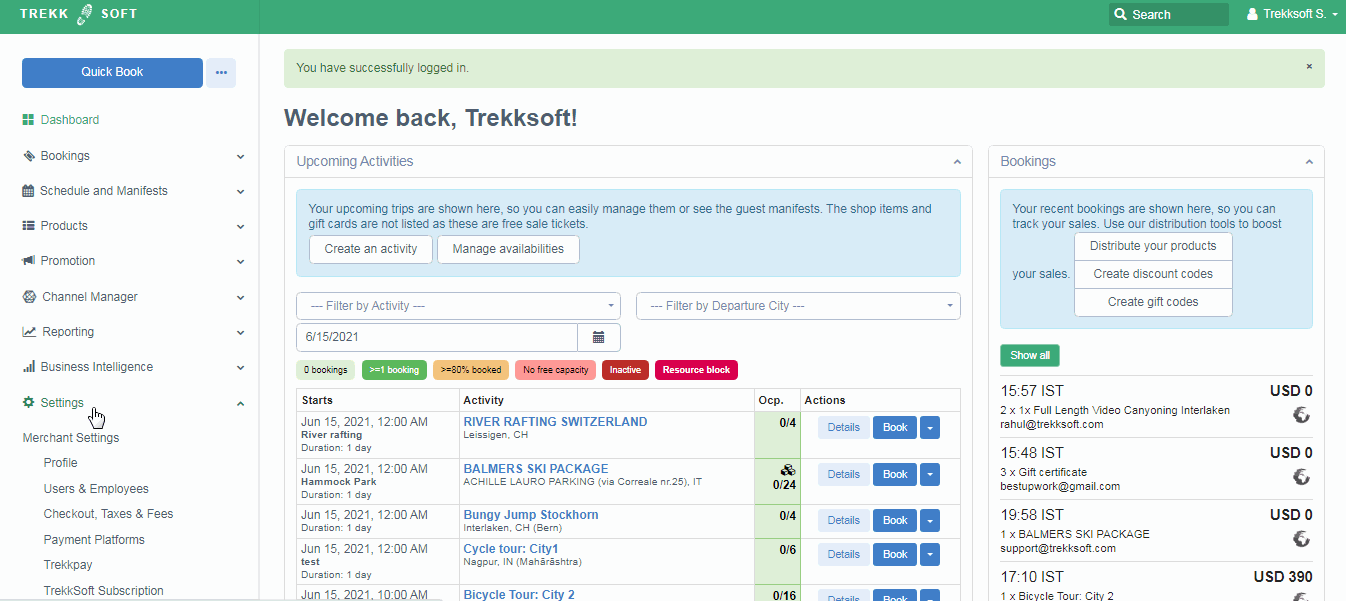The height and width of the screenshot is (601, 1346).
Task: Click the Reporting chart icon
Action: [26, 331]
